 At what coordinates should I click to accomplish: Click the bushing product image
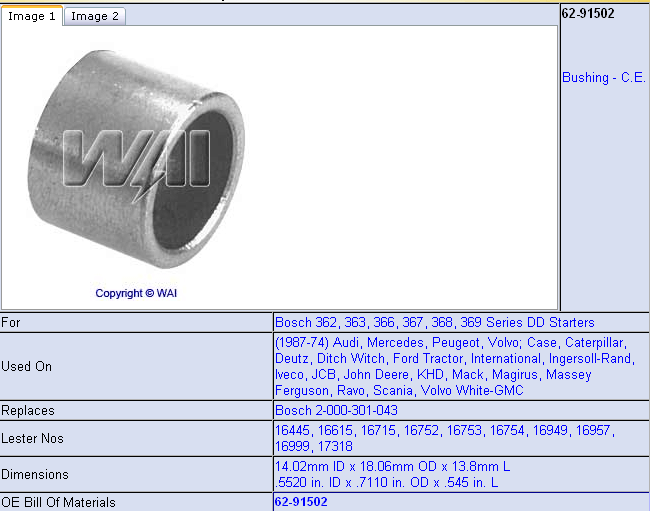click(137, 159)
